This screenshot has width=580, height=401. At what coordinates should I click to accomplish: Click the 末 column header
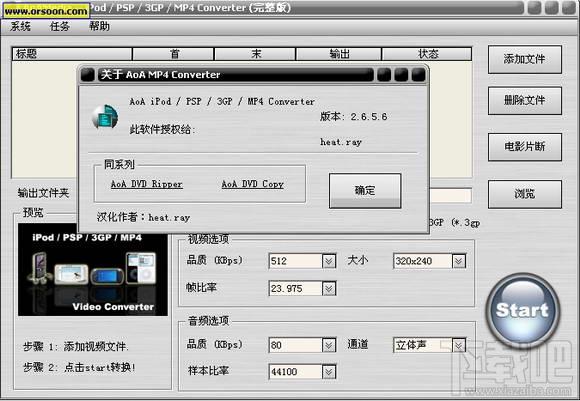click(255, 54)
